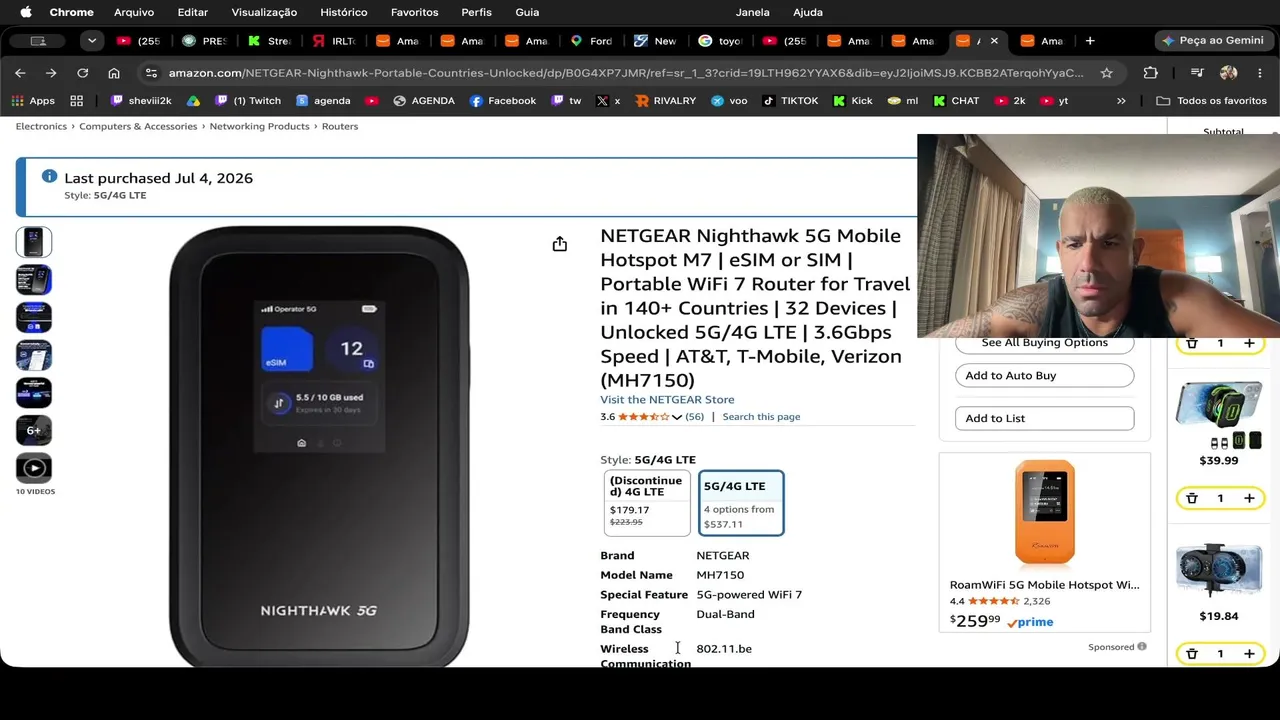Show more bookmarks with the overflow chevron

(1121, 101)
